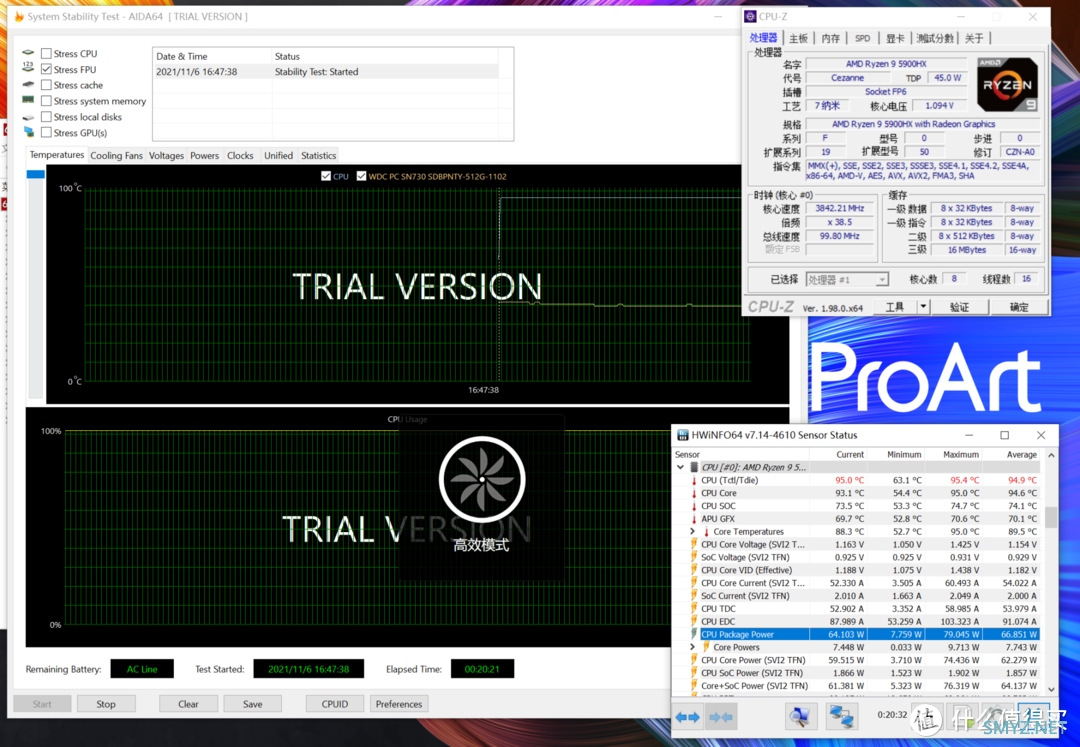Click the lightning icon beside CPU Core Voltage
Image resolution: width=1080 pixels, height=747 pixels.
click(x=694, y=545)
